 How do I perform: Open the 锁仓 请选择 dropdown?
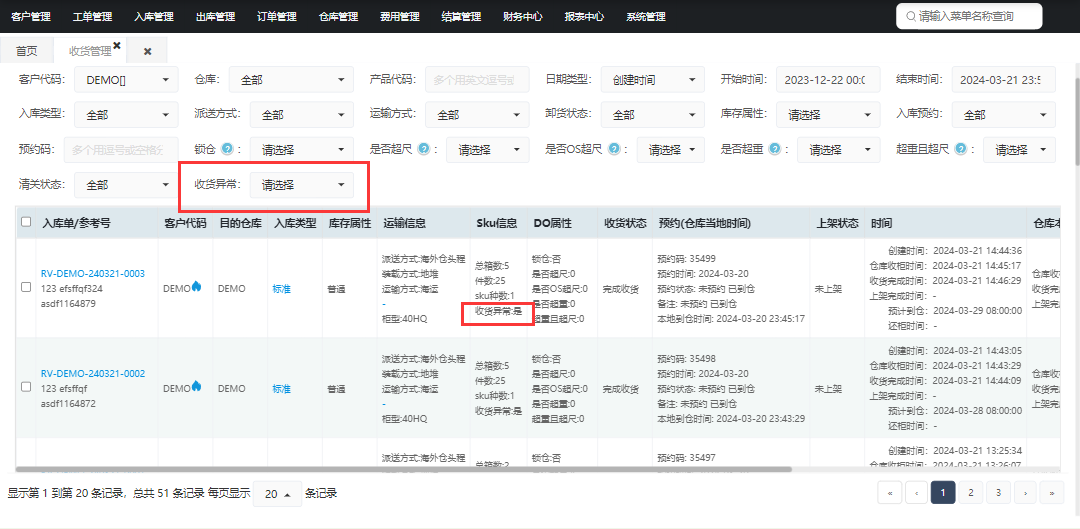pyautogui.click(x=302, y=149)
